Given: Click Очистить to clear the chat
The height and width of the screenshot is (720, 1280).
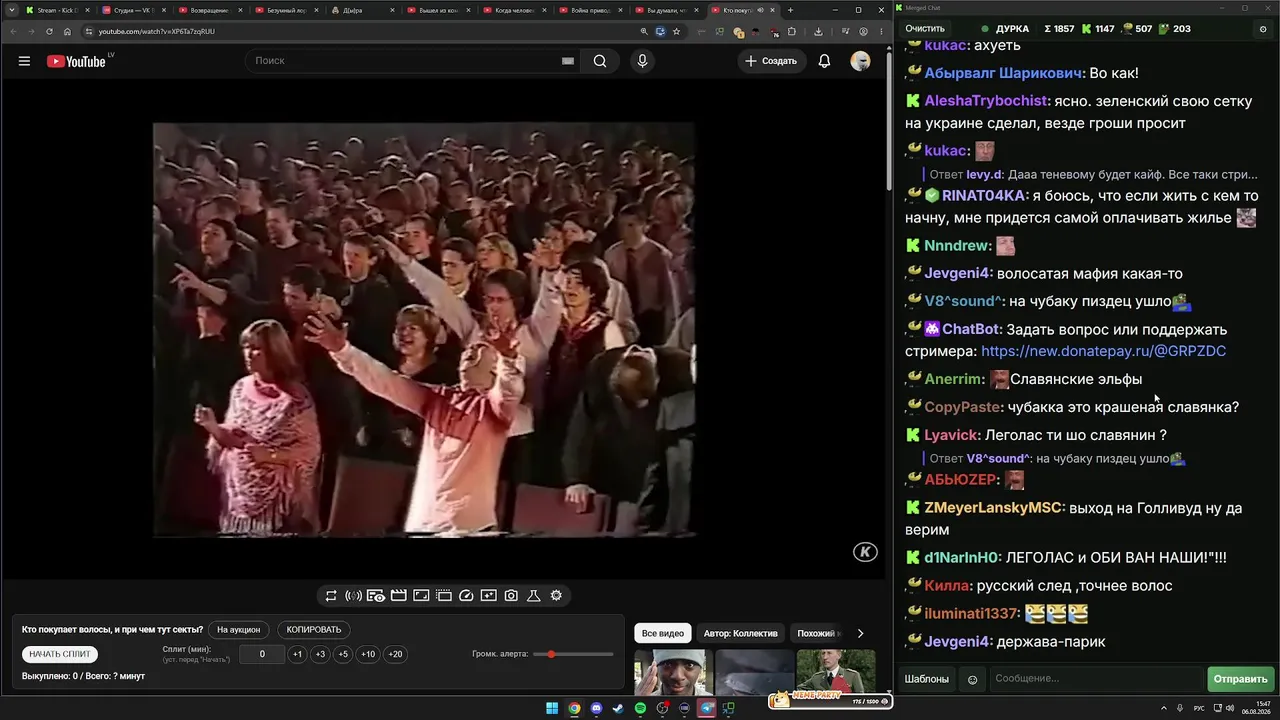Looking at the screenshot, I should coord(925,29).
